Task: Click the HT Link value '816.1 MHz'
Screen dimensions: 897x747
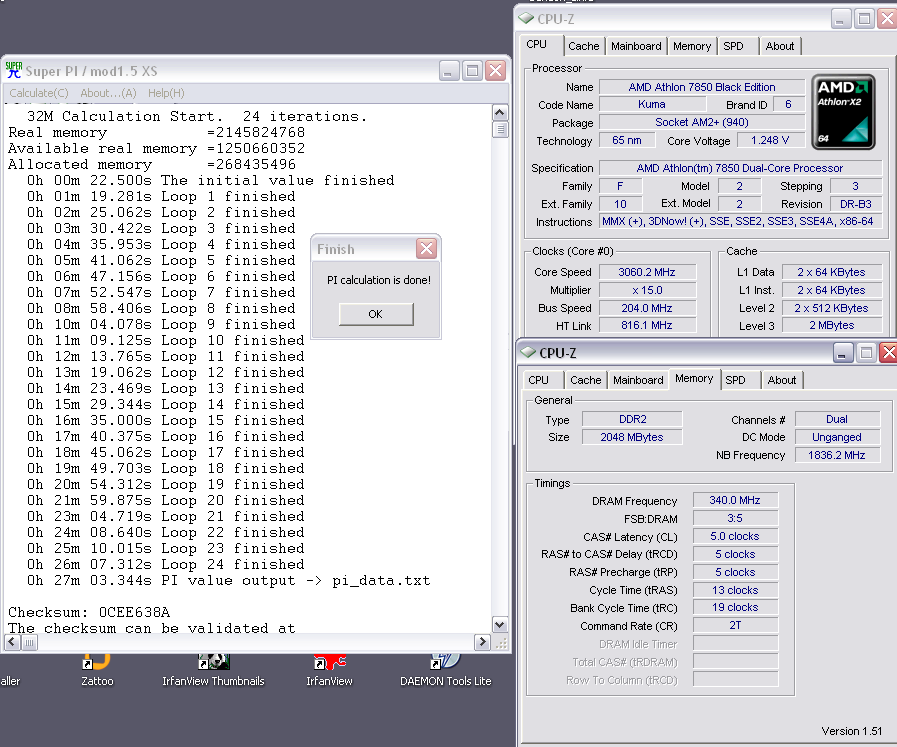Action: coord(647,325)
